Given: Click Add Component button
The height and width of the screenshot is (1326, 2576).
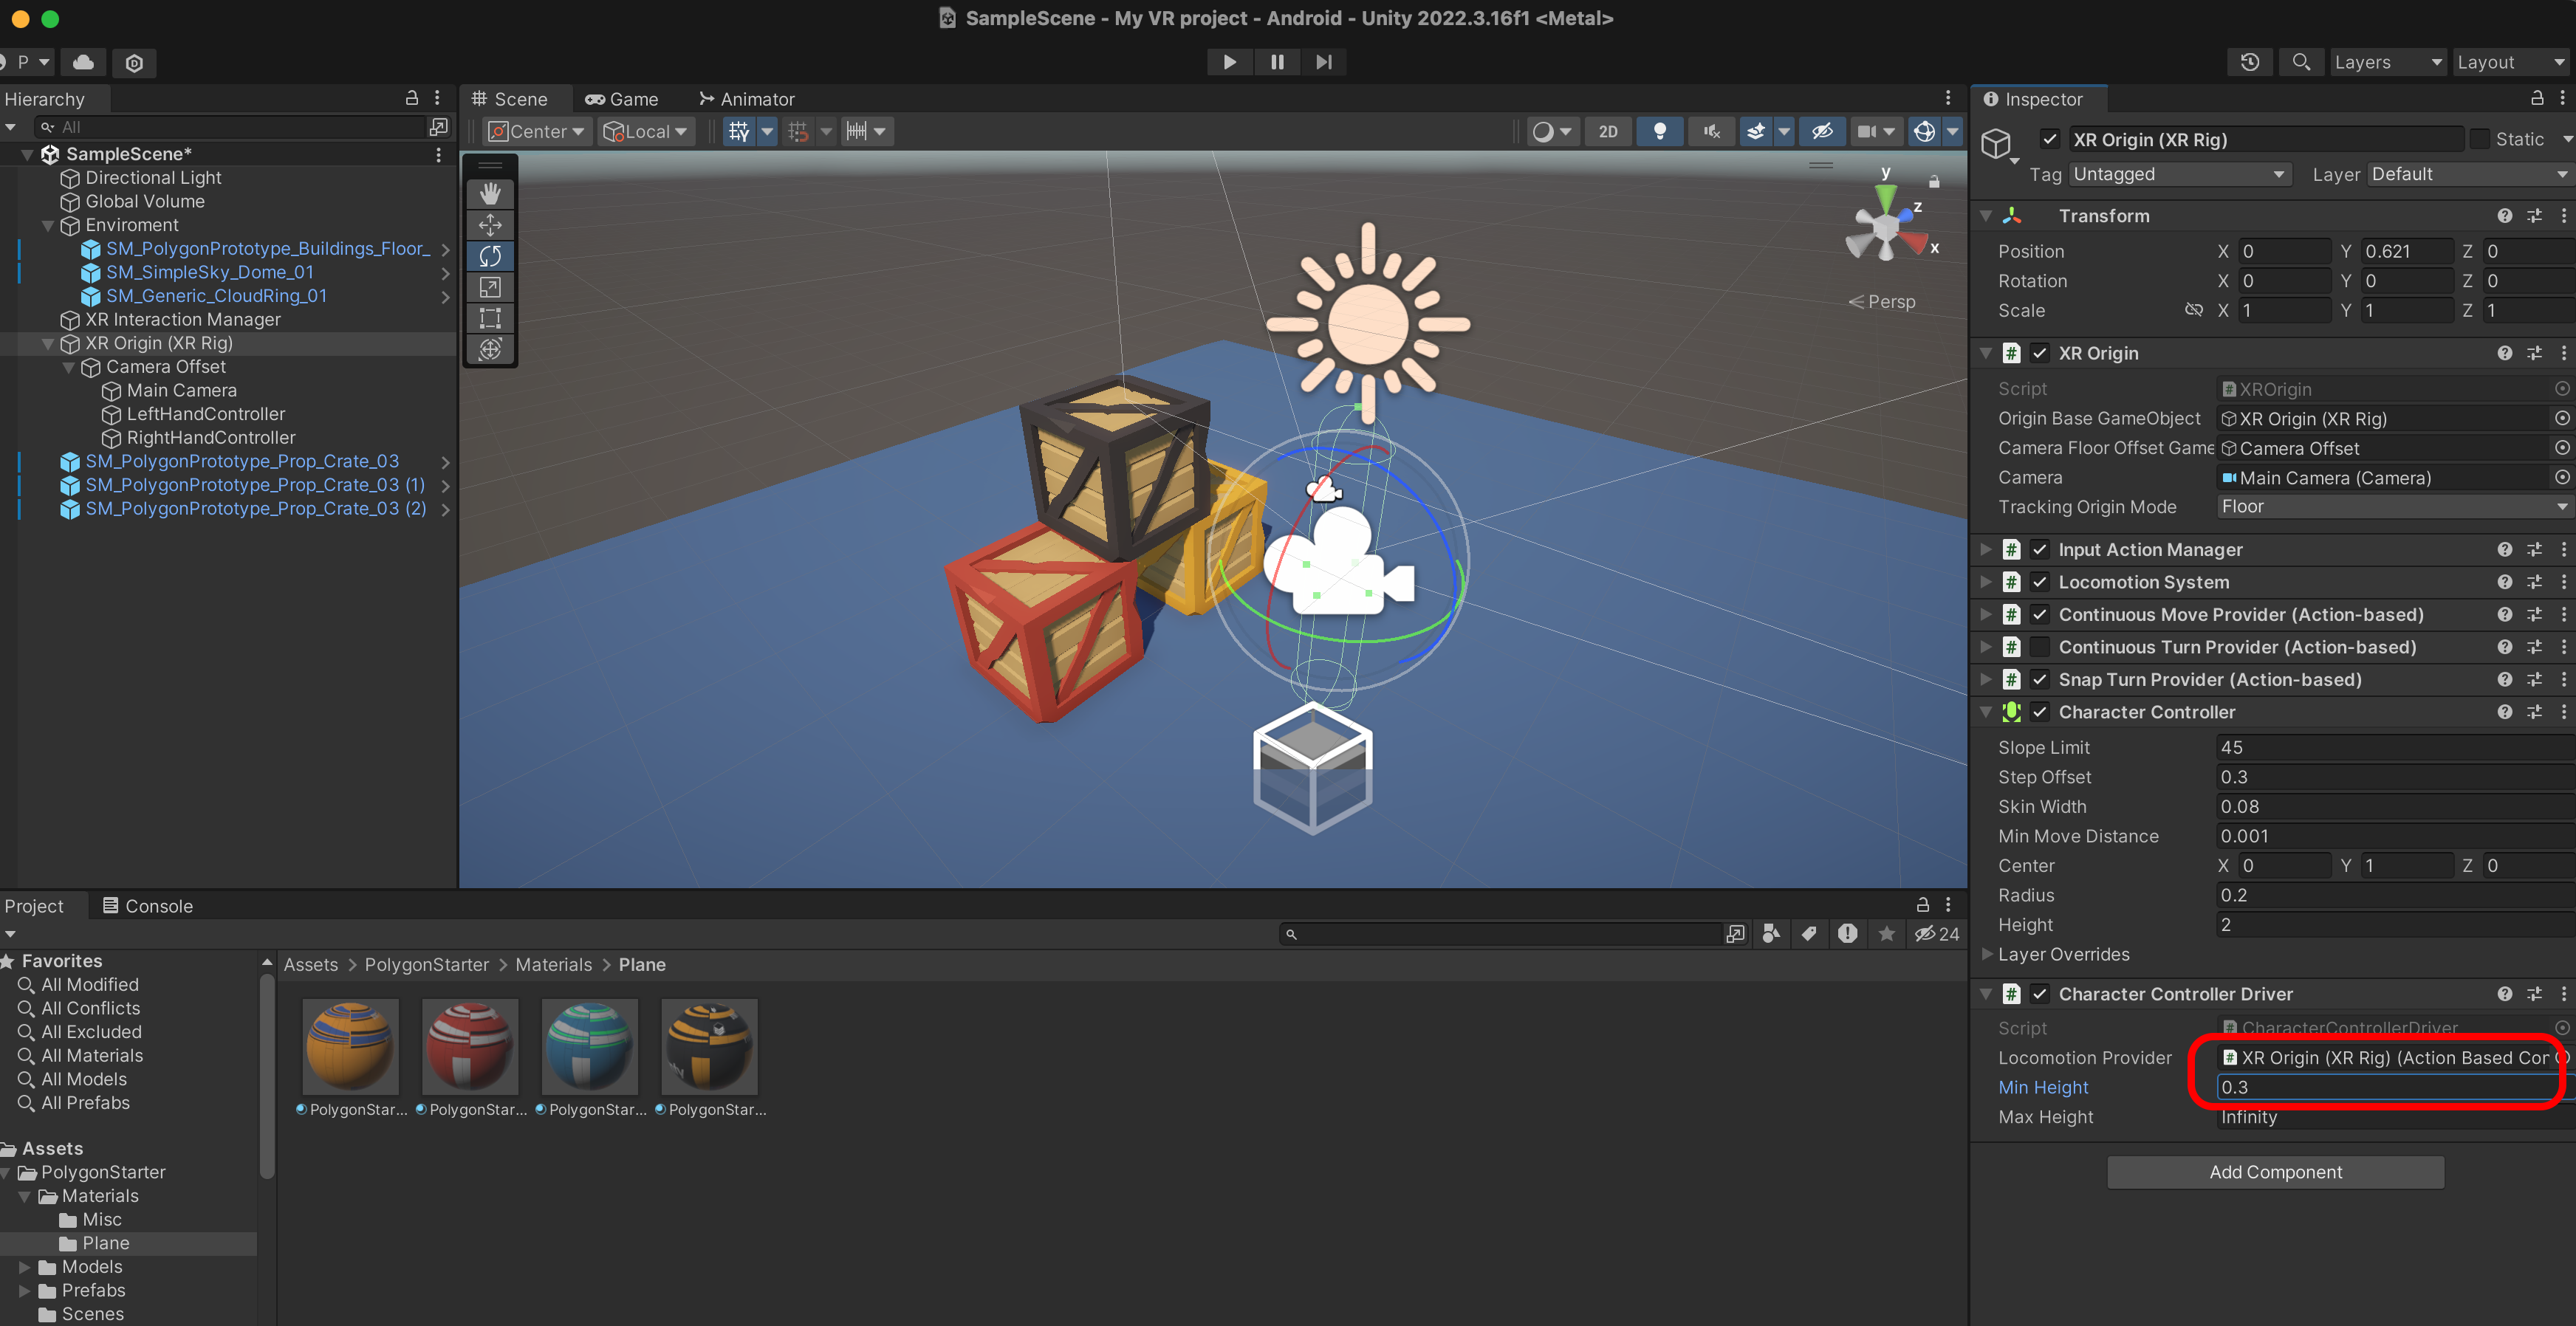Looking at the screenshot, I should 2275,1172.
